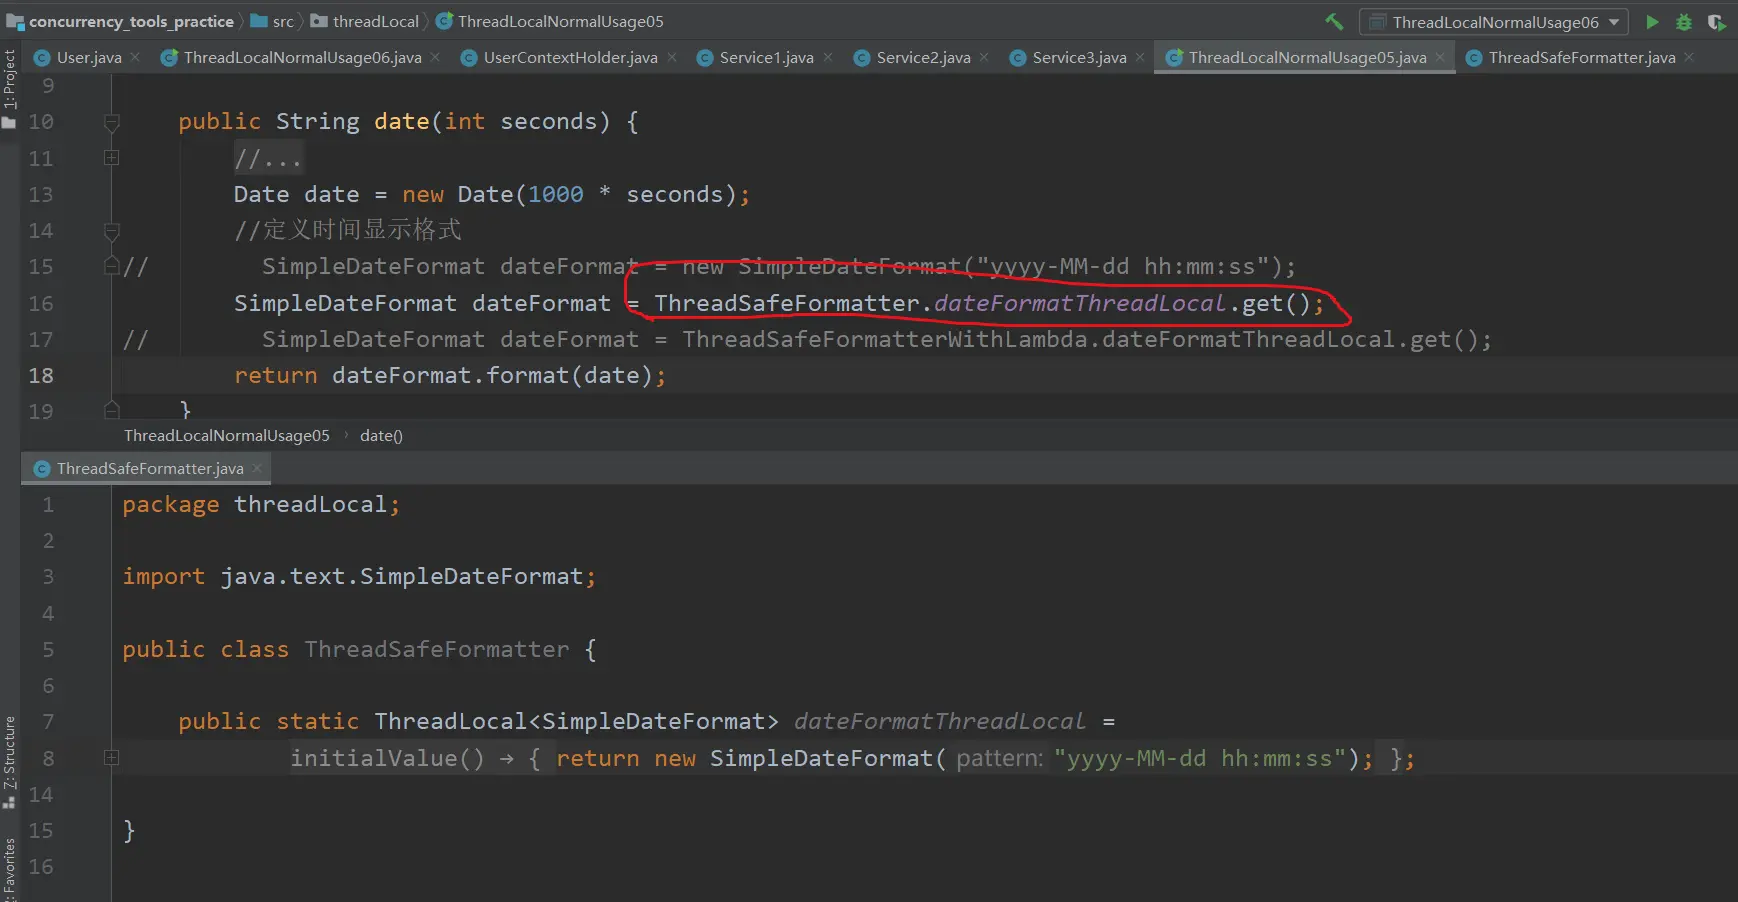Image resolution: width=1738 pixels, height=902 pixels.
Task: Collapse the date method at line 10
Action: [x=112, y=122]
